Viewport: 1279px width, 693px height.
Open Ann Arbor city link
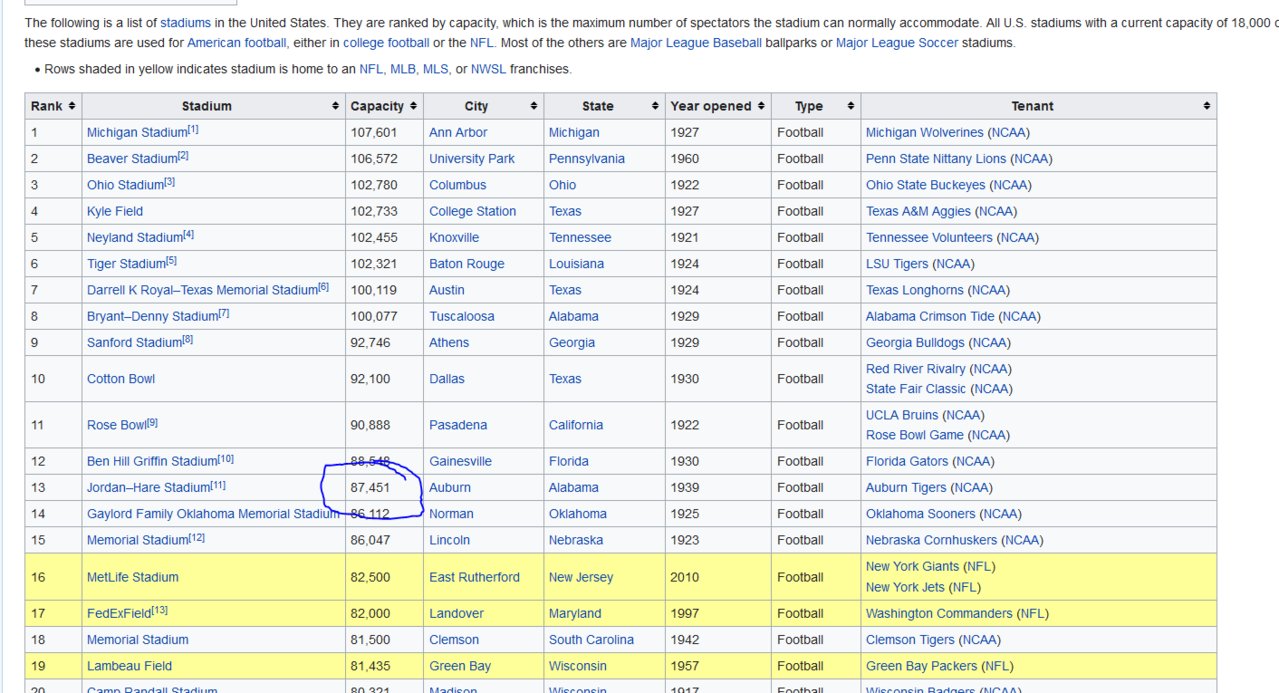coord(458,132)
